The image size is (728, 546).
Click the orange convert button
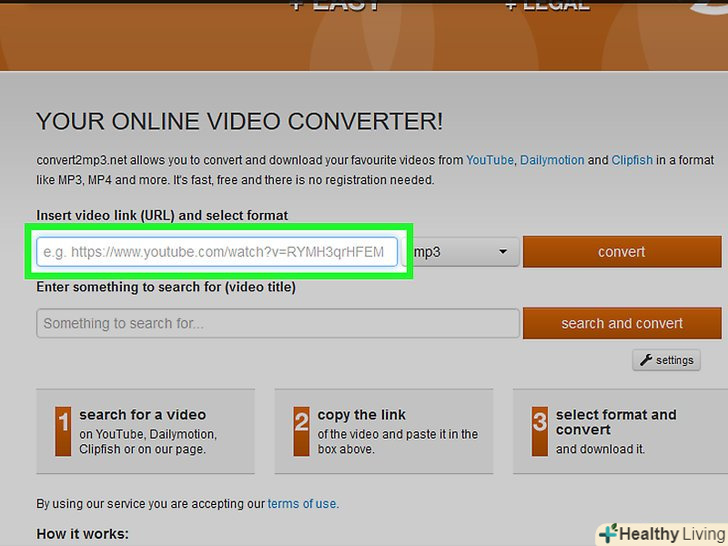click(622, 252)
